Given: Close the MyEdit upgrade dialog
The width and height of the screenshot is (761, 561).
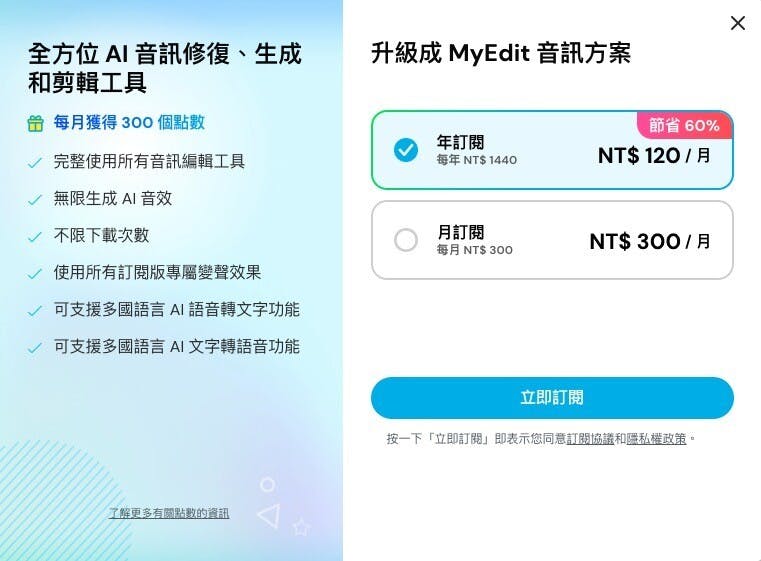Looking at the screenshot, I should [738, 23].
